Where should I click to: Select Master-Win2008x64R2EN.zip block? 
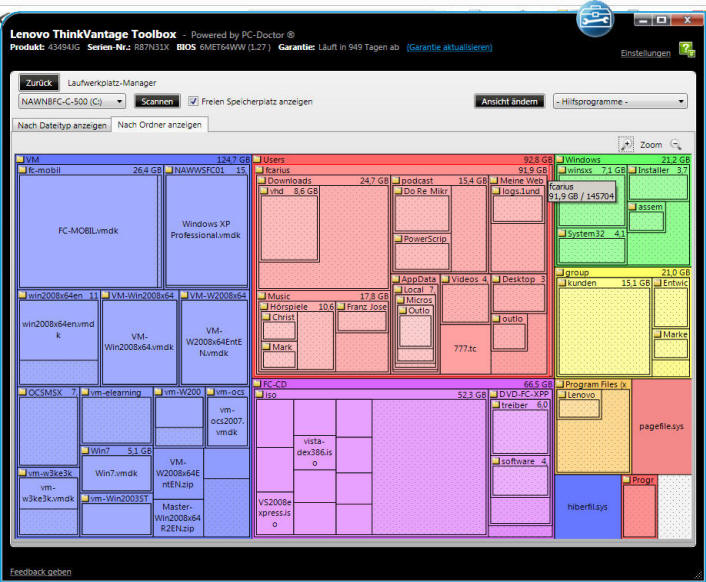[177, 518]
